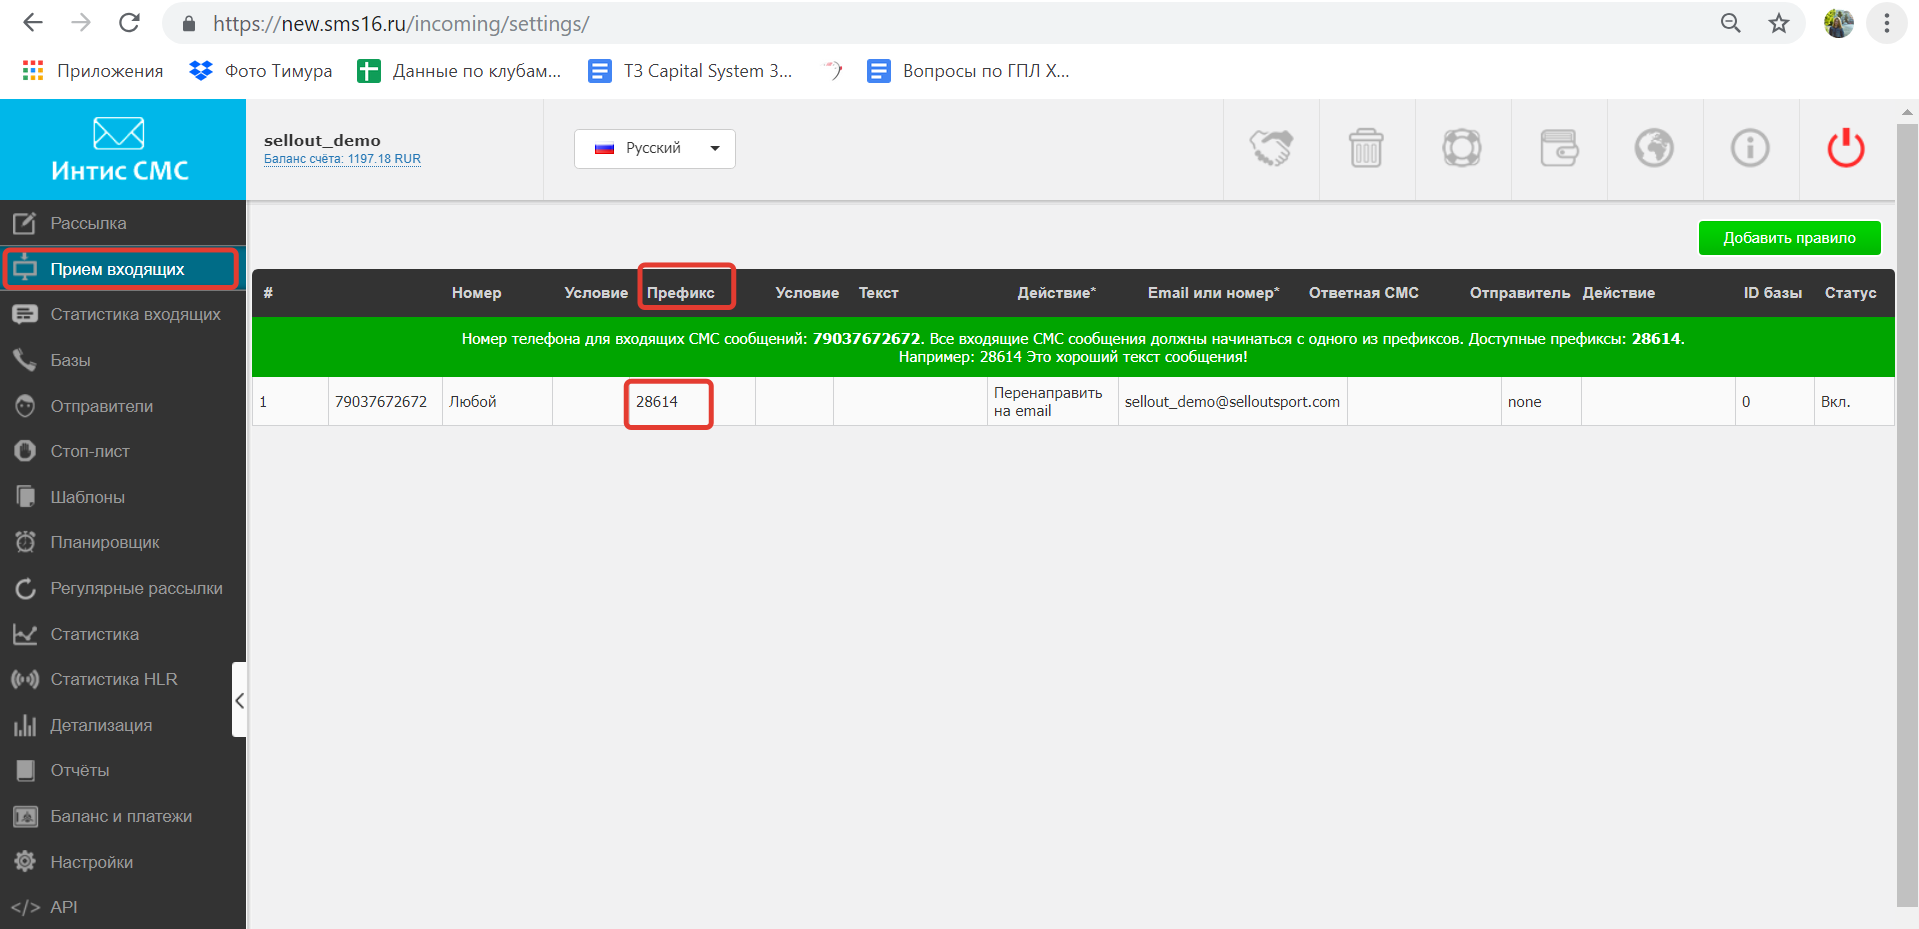This screenshot has width=1919, height=929.
Task: Open Шаблоны sidebar item
Action: (123, 497)
